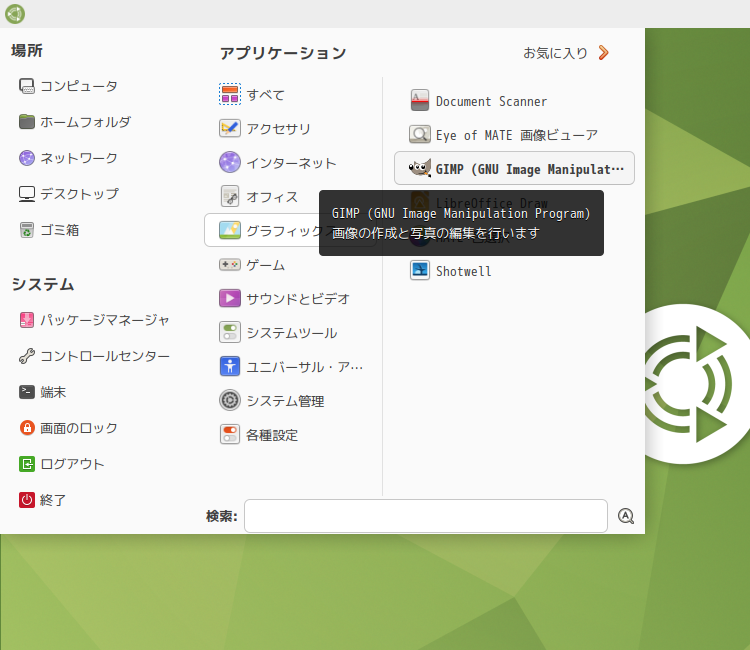Click the orange favorites chevron arrow
Viewport: 750px width, 650px height.
(604, 53)
